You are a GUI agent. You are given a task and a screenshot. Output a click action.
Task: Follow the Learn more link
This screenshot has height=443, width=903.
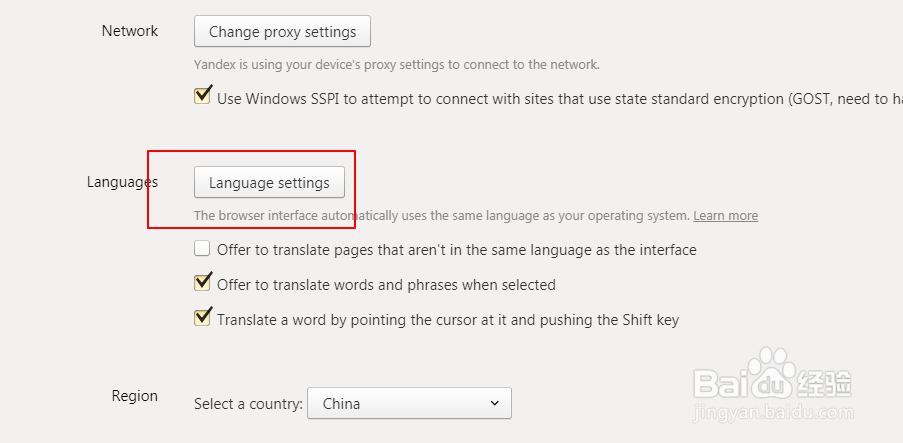725,216
